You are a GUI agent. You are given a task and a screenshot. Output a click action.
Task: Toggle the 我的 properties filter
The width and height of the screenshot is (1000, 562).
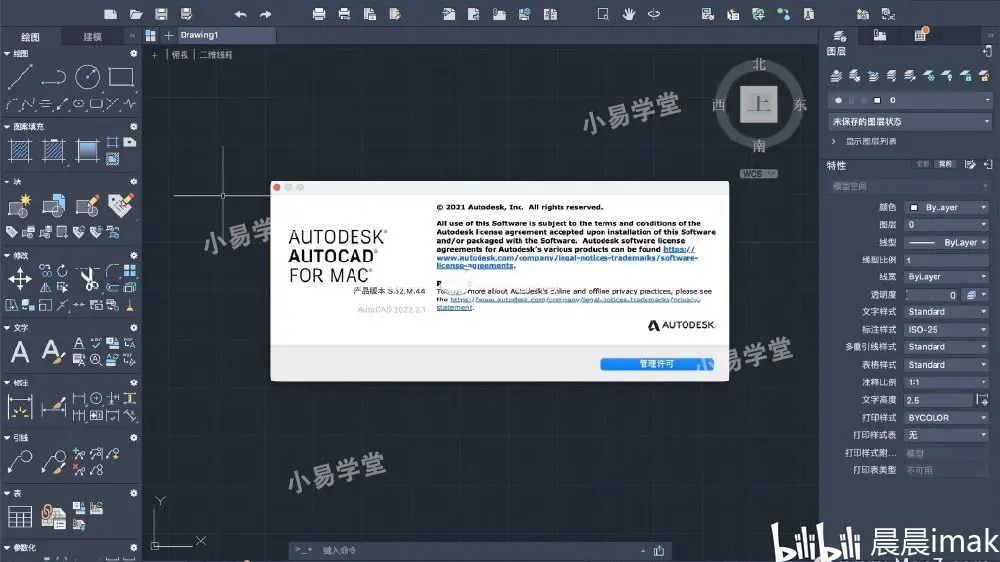click(x=945, y=164)
